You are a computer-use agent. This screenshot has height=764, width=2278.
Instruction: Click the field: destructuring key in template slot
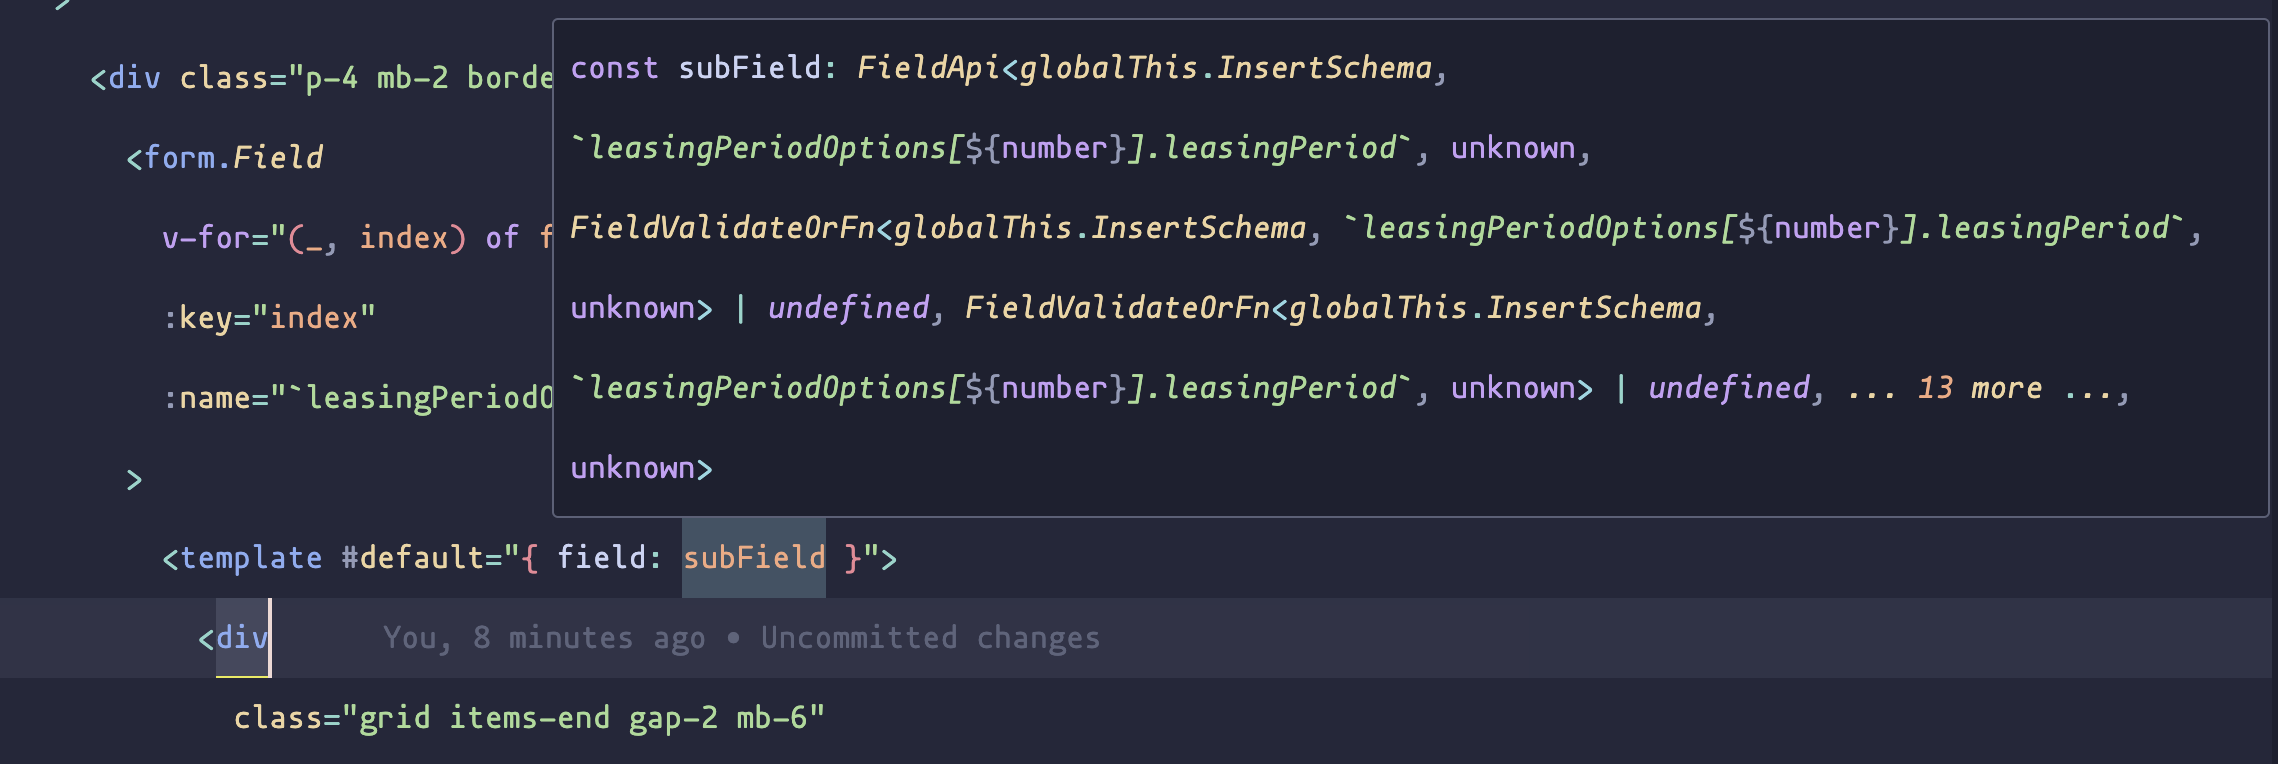(x=608, y=557)
